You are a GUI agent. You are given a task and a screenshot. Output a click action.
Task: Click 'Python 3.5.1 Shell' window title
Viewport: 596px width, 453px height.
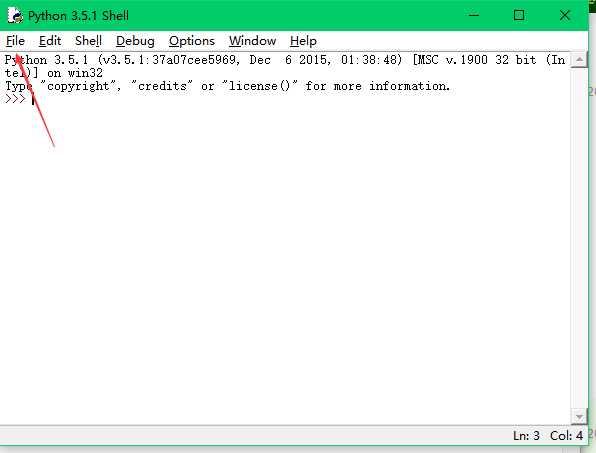[78, 16]
